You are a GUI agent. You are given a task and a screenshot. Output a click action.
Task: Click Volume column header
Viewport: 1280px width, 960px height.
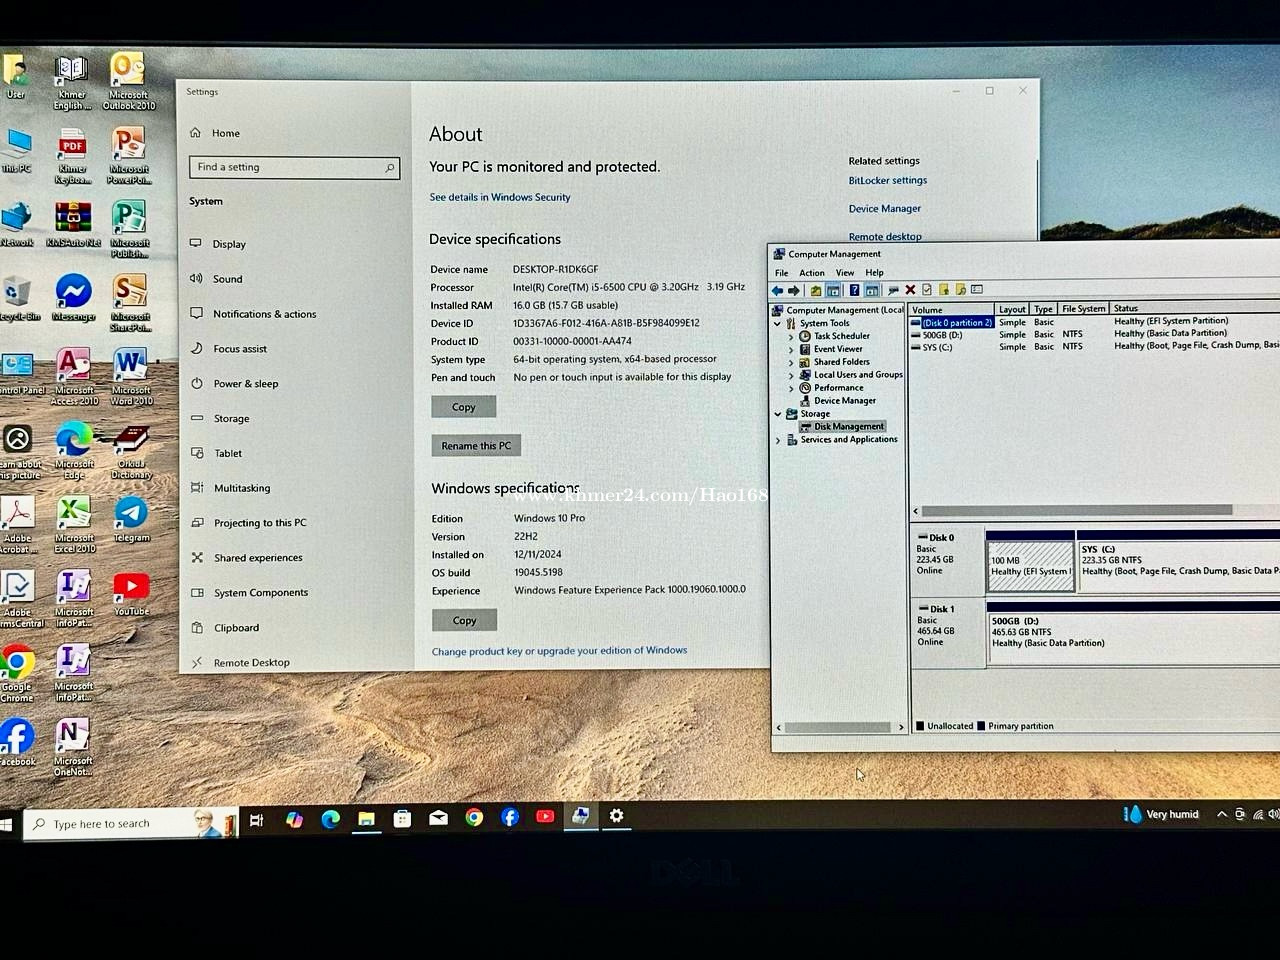pyautogui.click(x=951, y=310)
